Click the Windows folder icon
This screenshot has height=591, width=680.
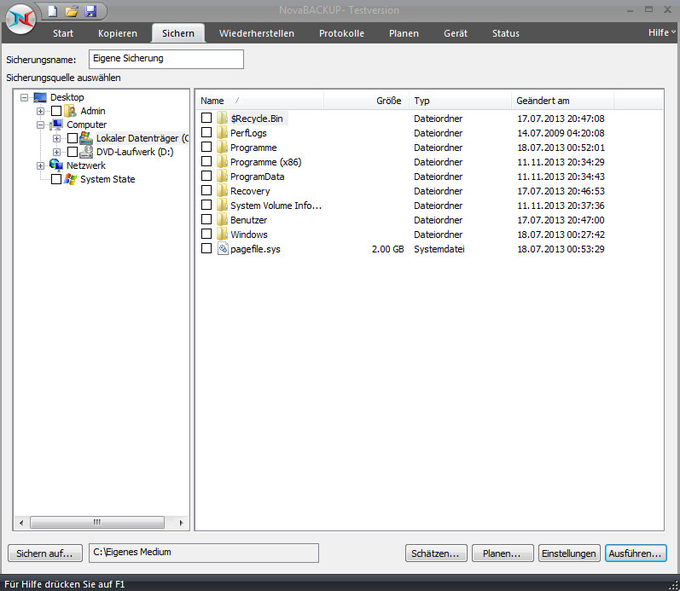point(222,234)
